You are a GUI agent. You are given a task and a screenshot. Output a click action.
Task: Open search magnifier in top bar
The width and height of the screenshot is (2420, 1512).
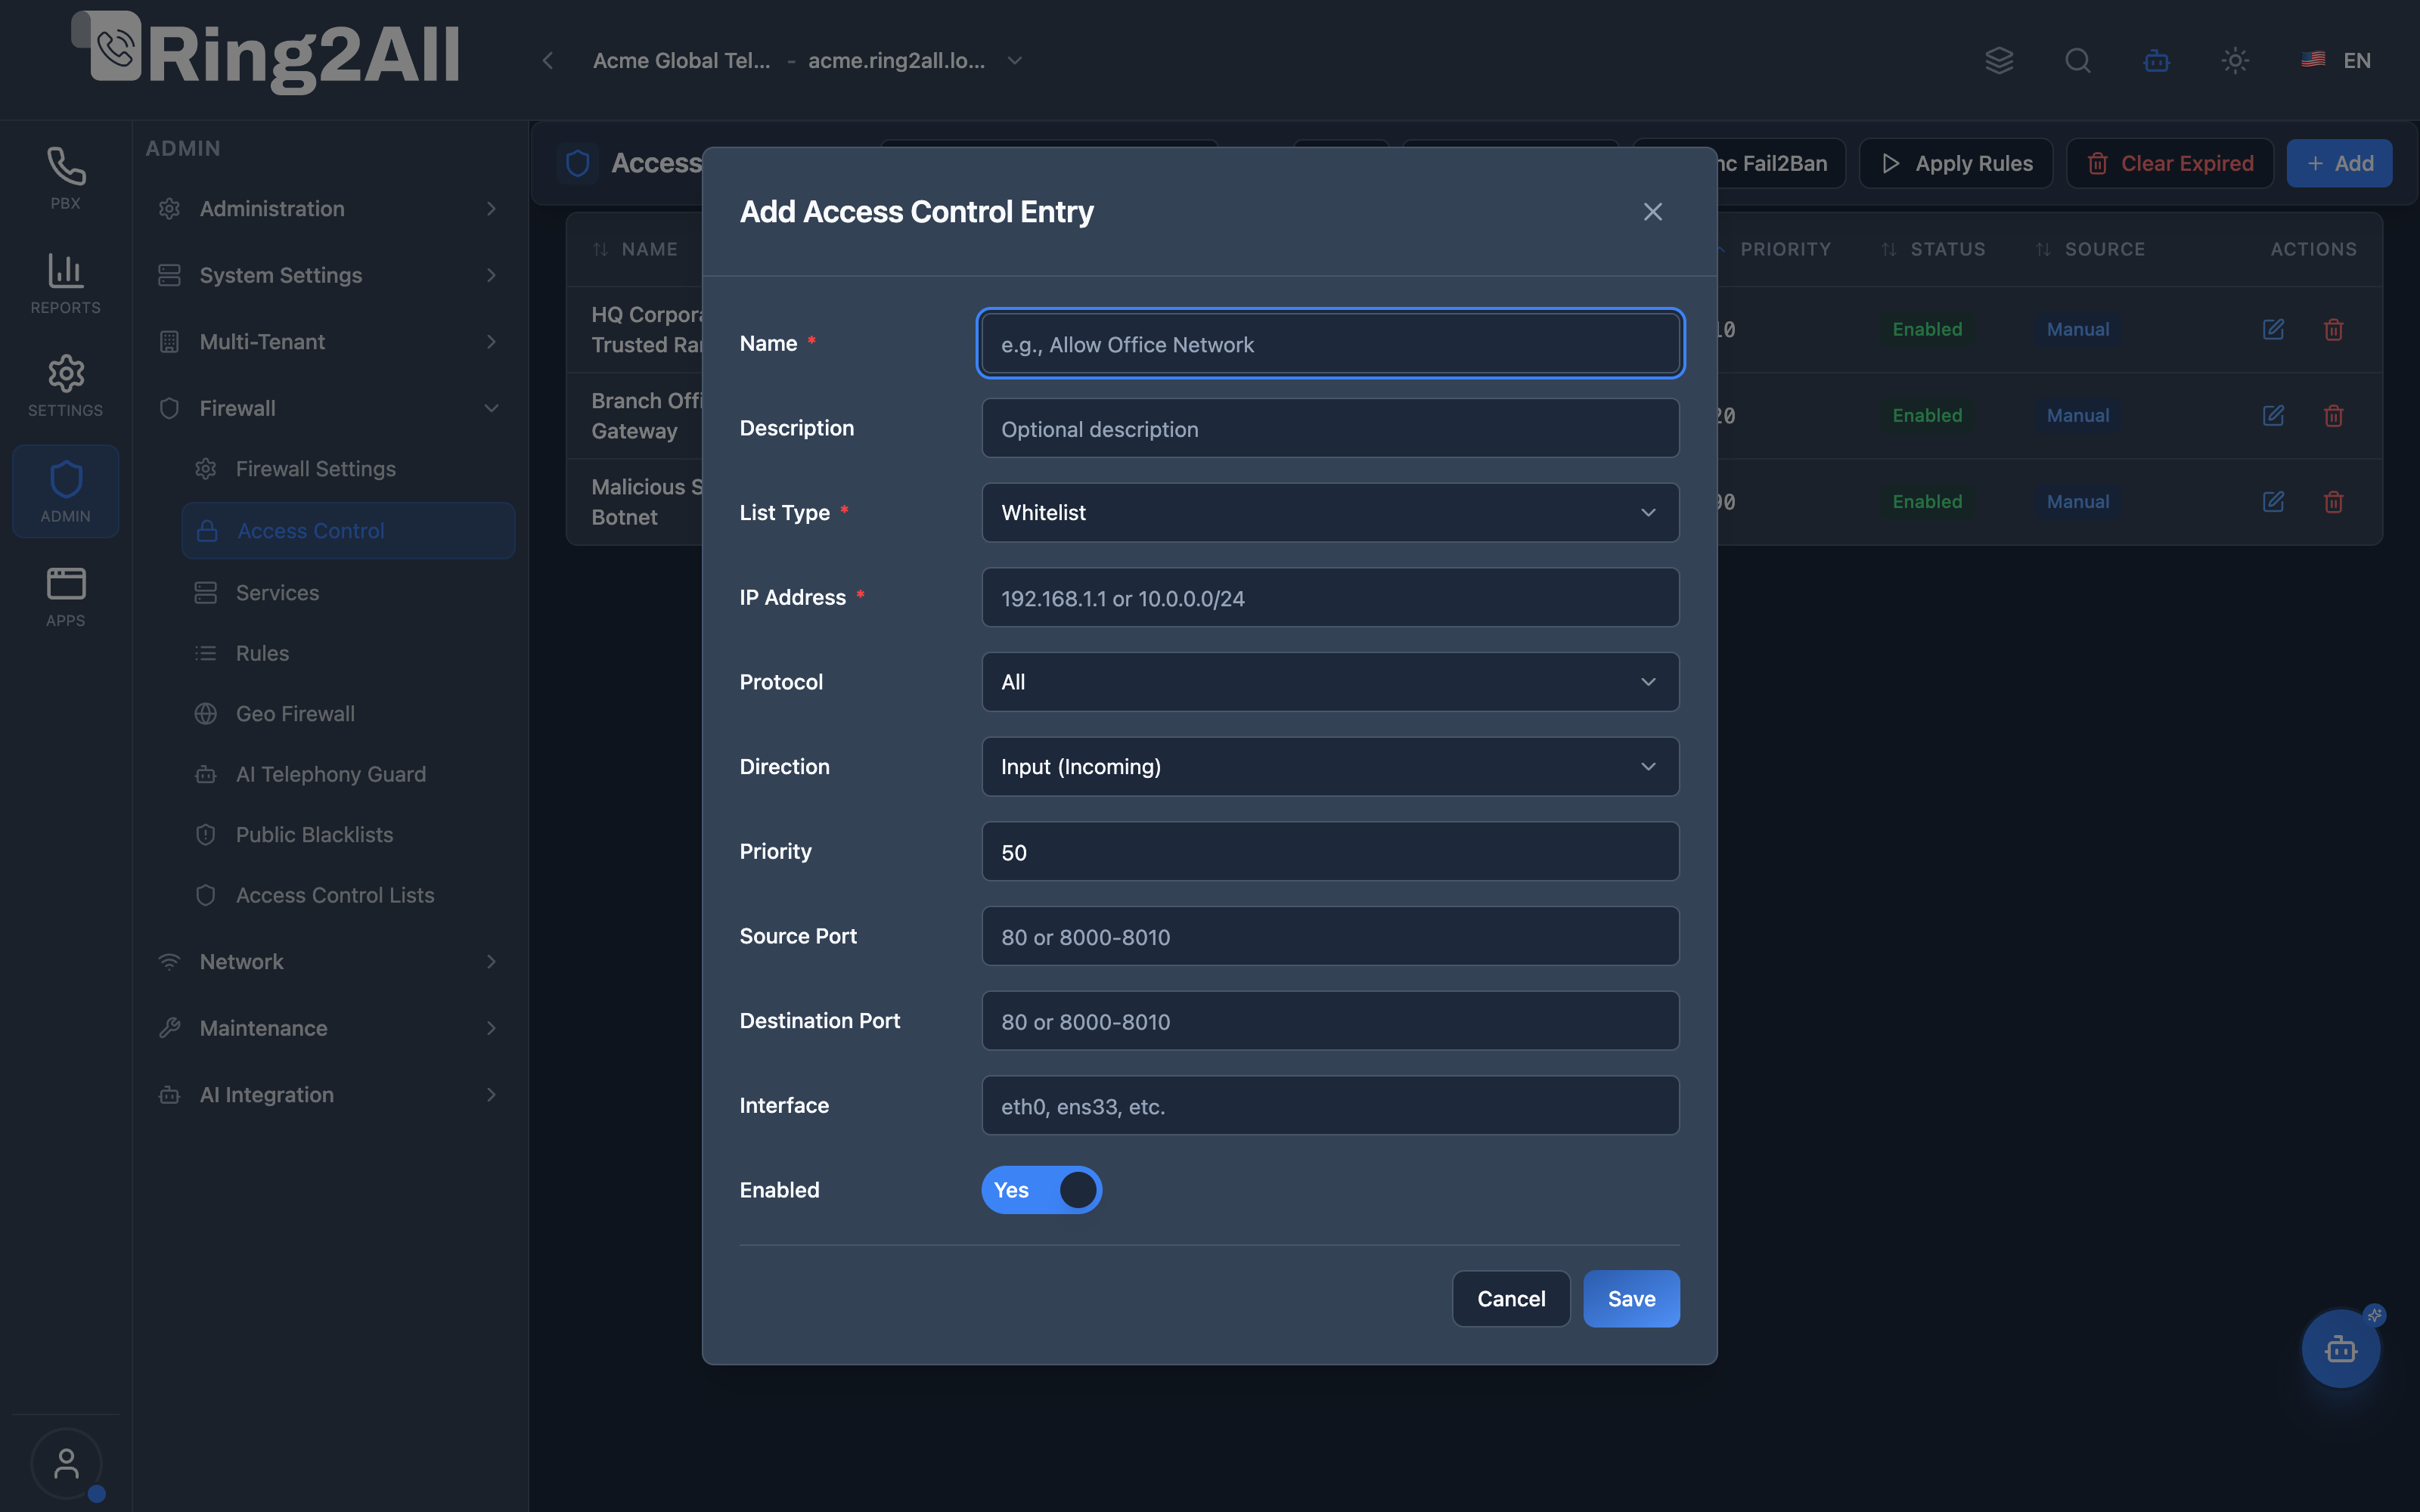2077,61
